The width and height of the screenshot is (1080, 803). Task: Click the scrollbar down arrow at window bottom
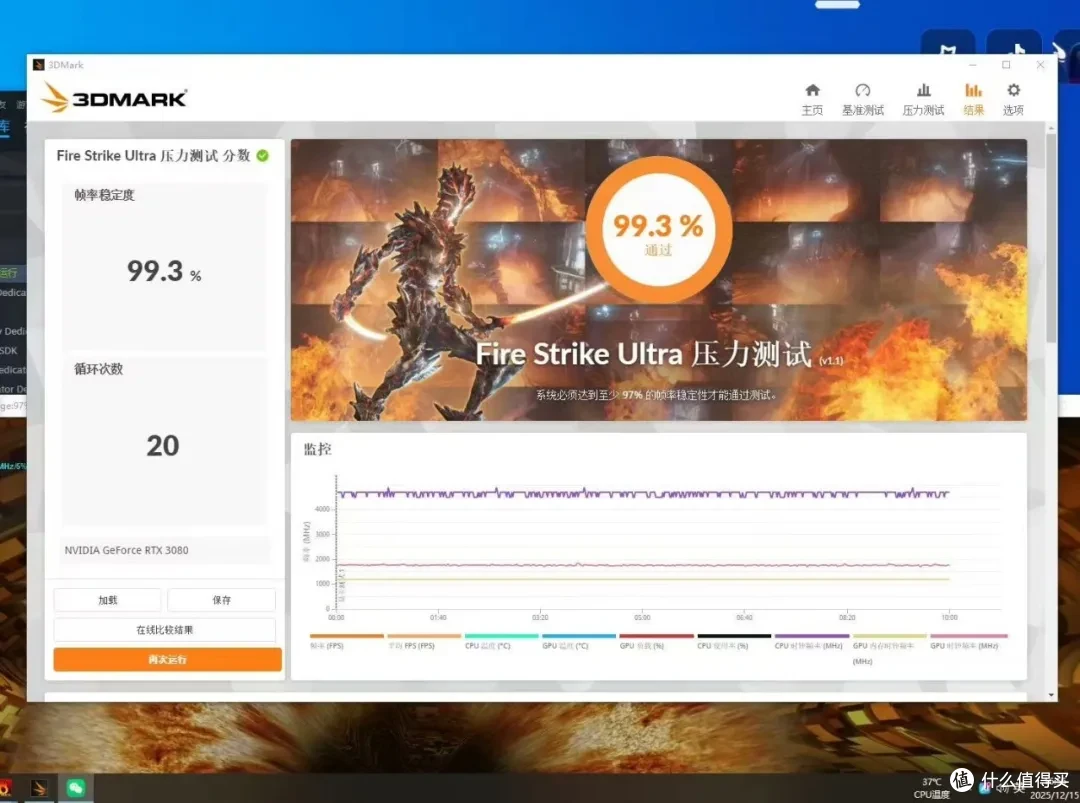[1051, 696]
